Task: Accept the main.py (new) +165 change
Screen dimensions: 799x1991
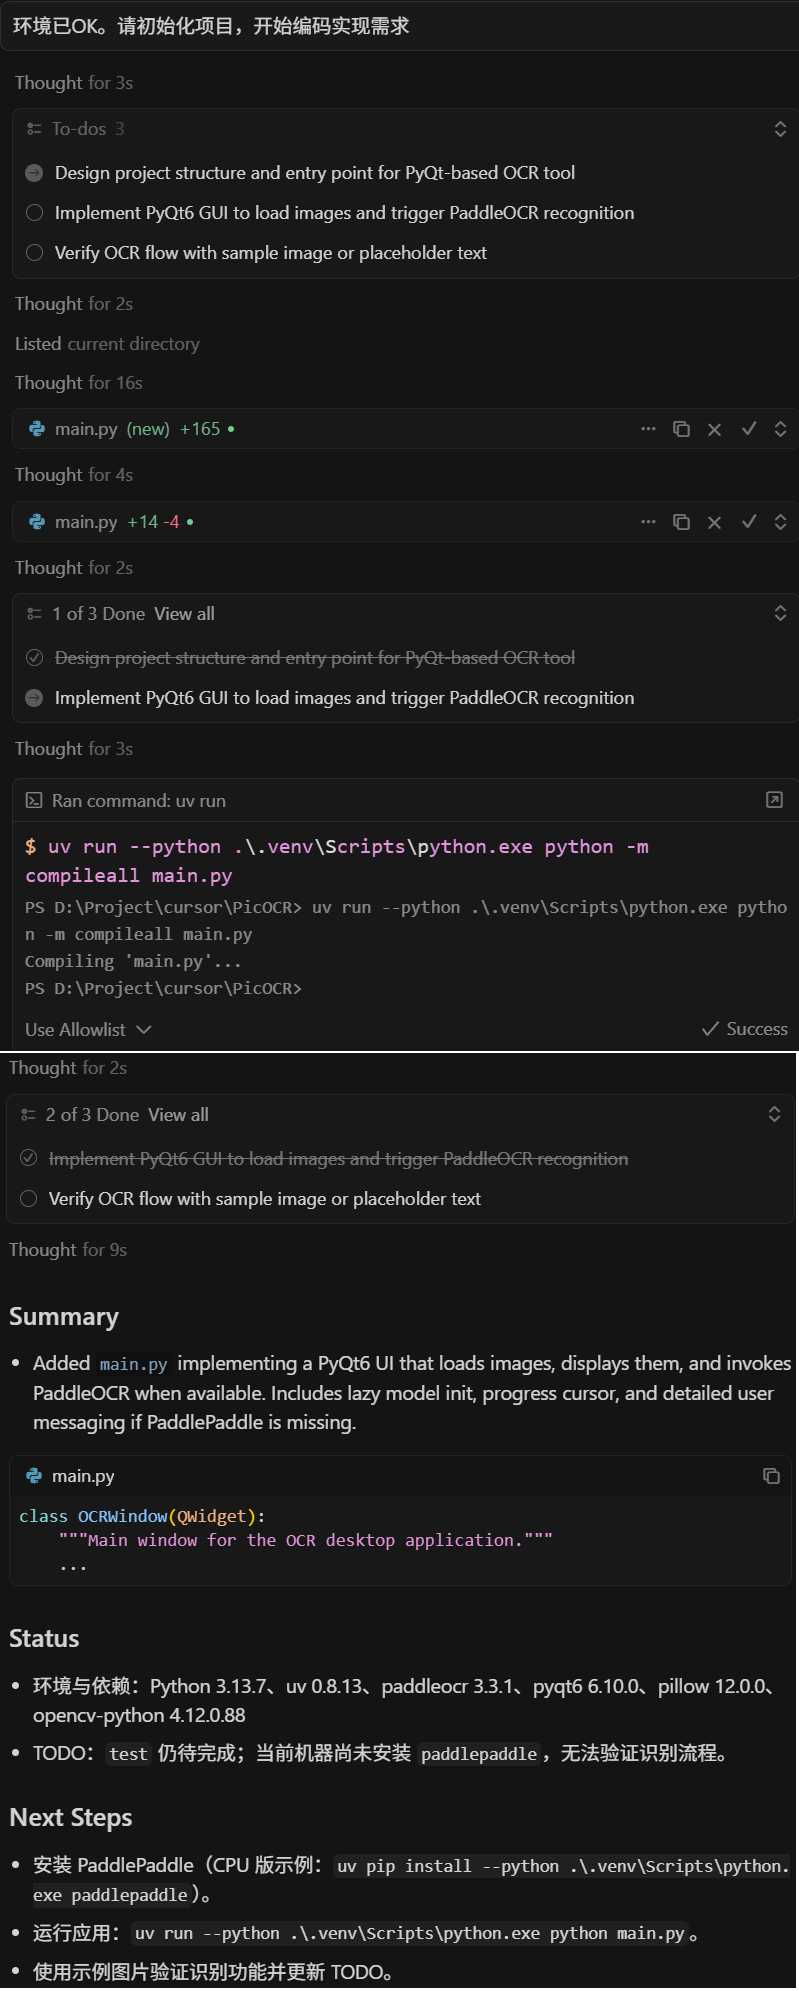Action: click(748, 429)
